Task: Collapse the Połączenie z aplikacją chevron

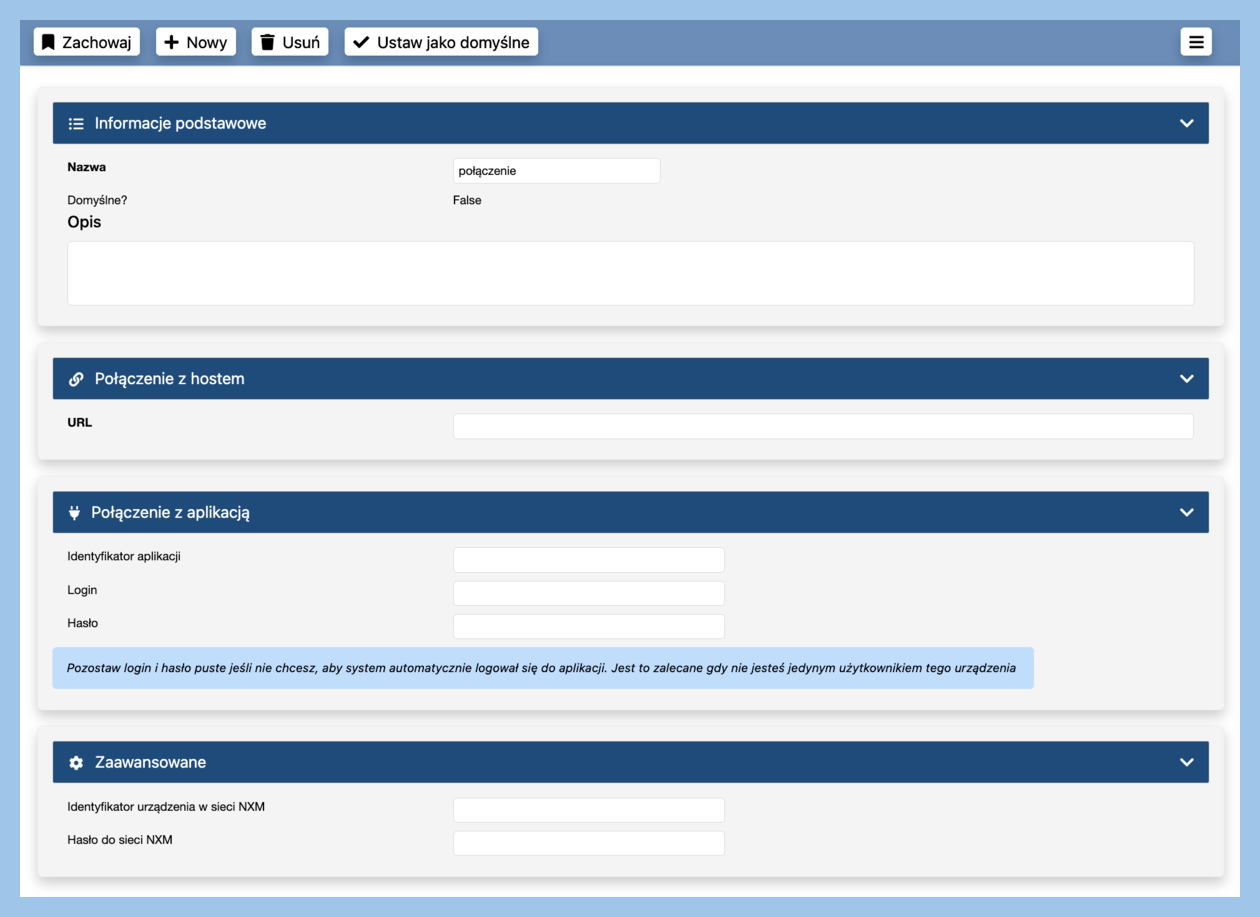Action: coord(1186,512)
